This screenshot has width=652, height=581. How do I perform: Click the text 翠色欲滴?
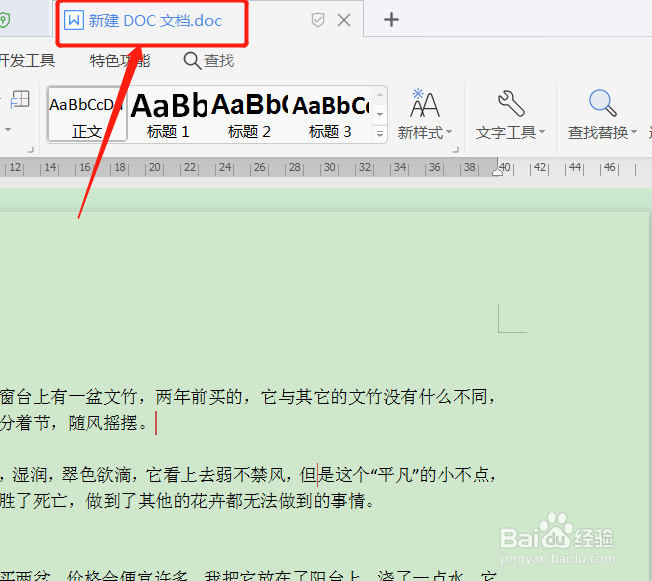click(x=96, y=475)
